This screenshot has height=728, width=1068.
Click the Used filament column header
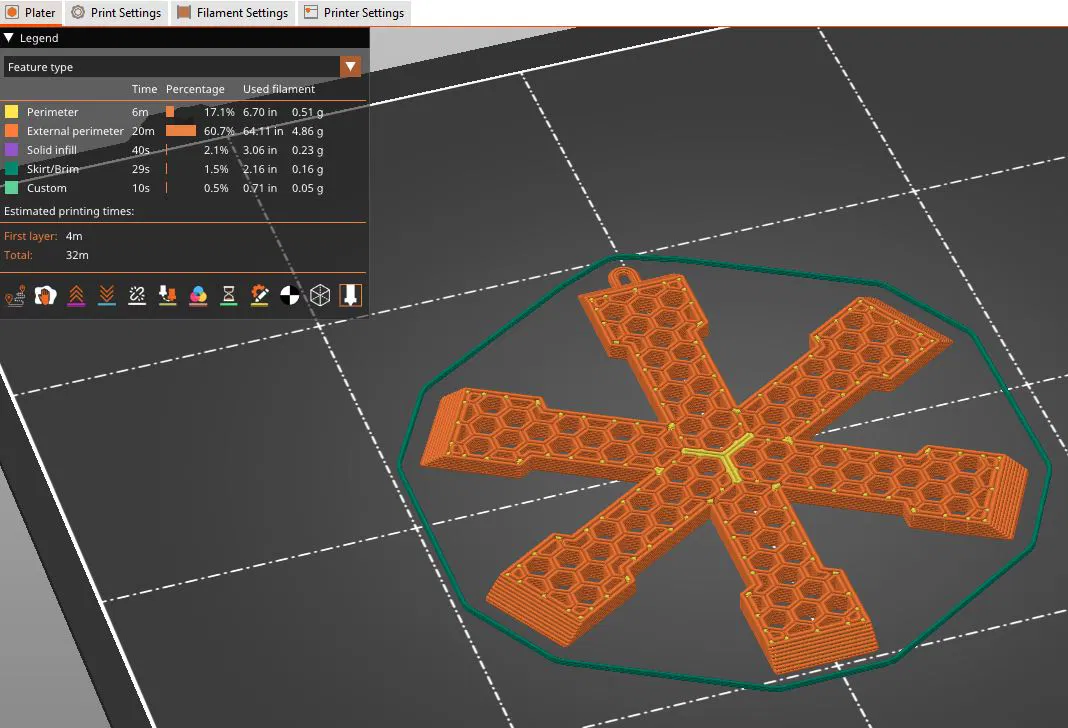[279, 89]
